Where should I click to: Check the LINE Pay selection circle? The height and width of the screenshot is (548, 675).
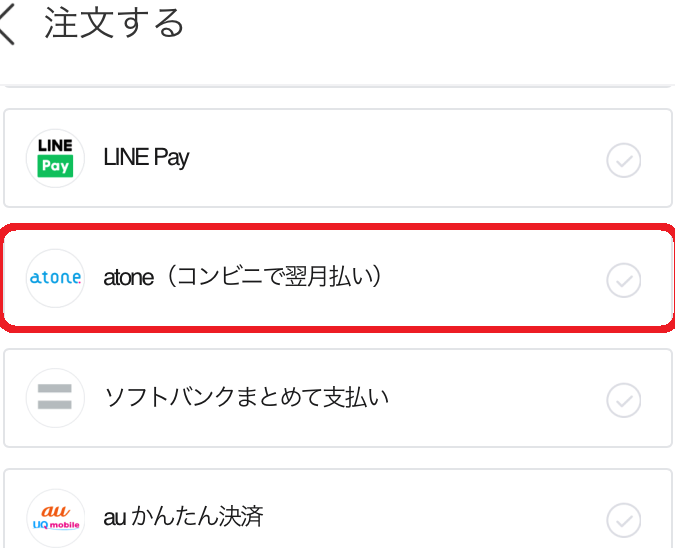[624, 160]
